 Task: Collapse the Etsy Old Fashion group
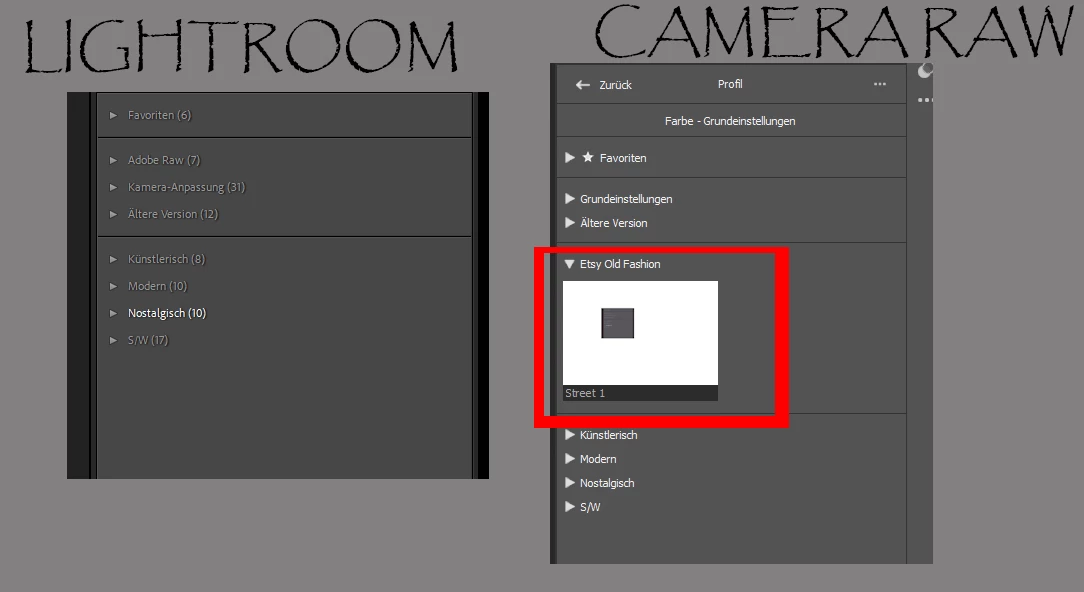tap(570, 263)
